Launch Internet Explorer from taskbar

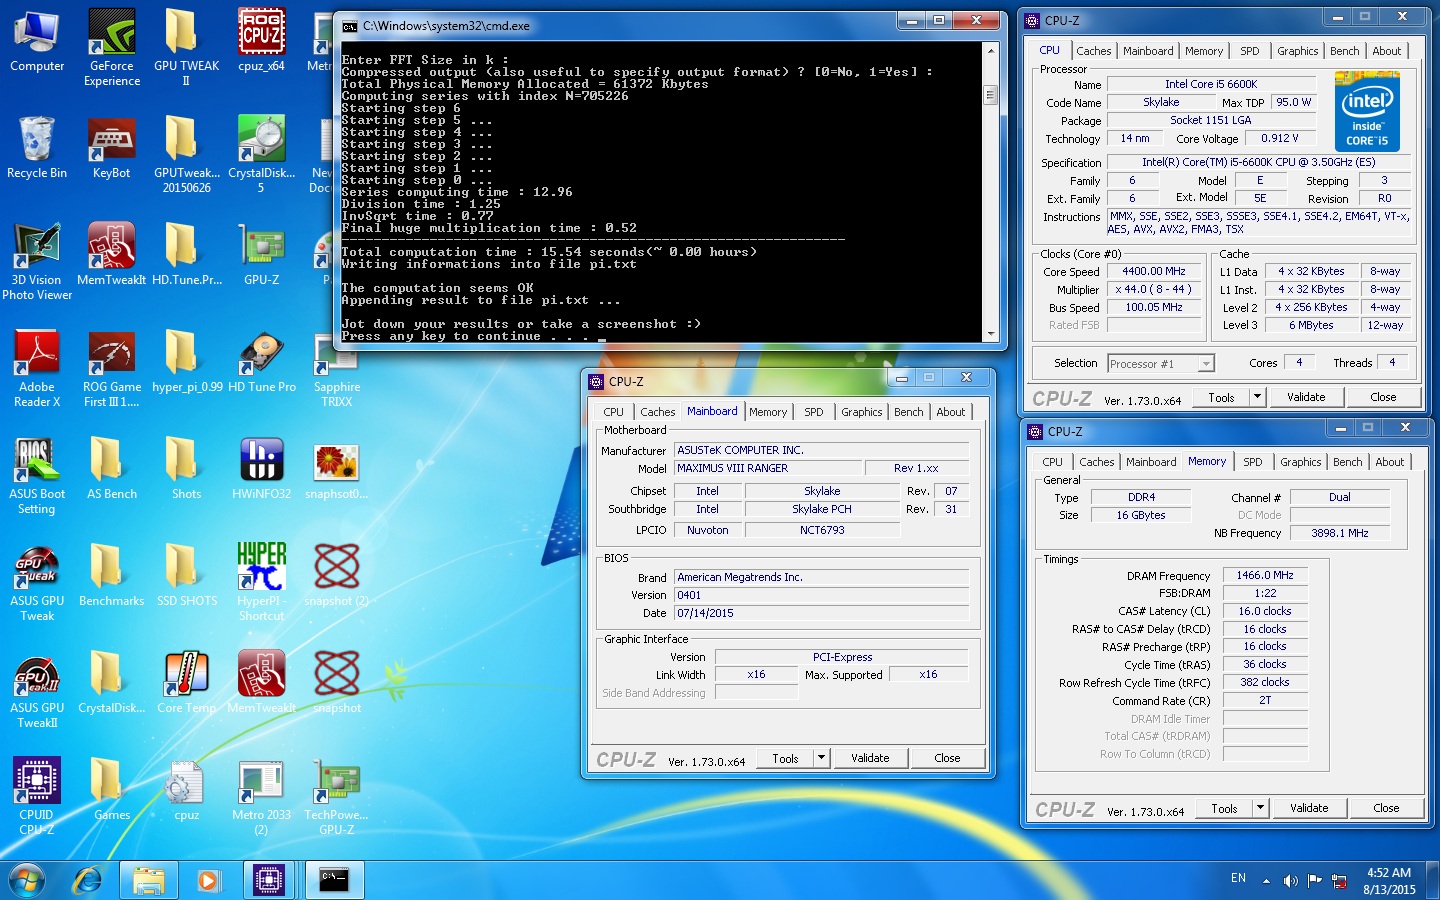coord(88,880)
